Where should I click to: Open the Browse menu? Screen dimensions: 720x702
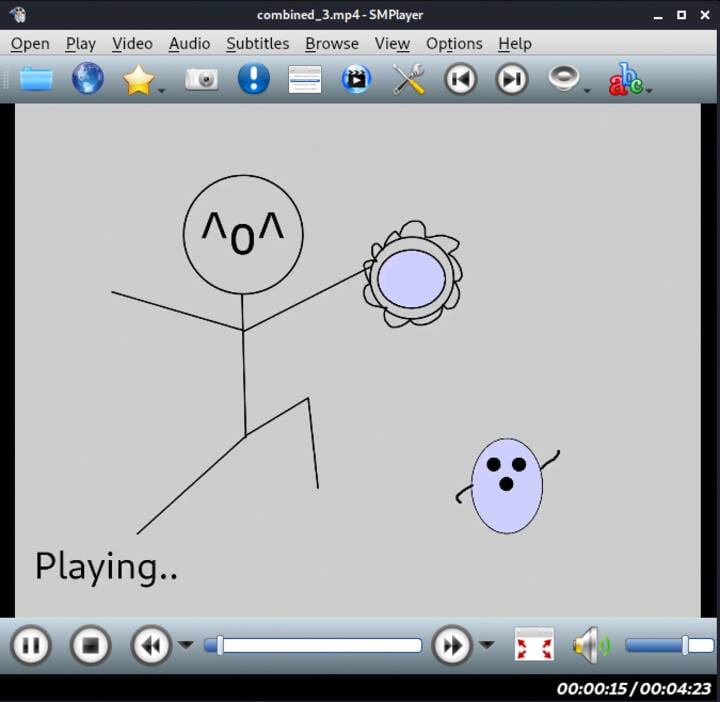[x=332, y=44]
